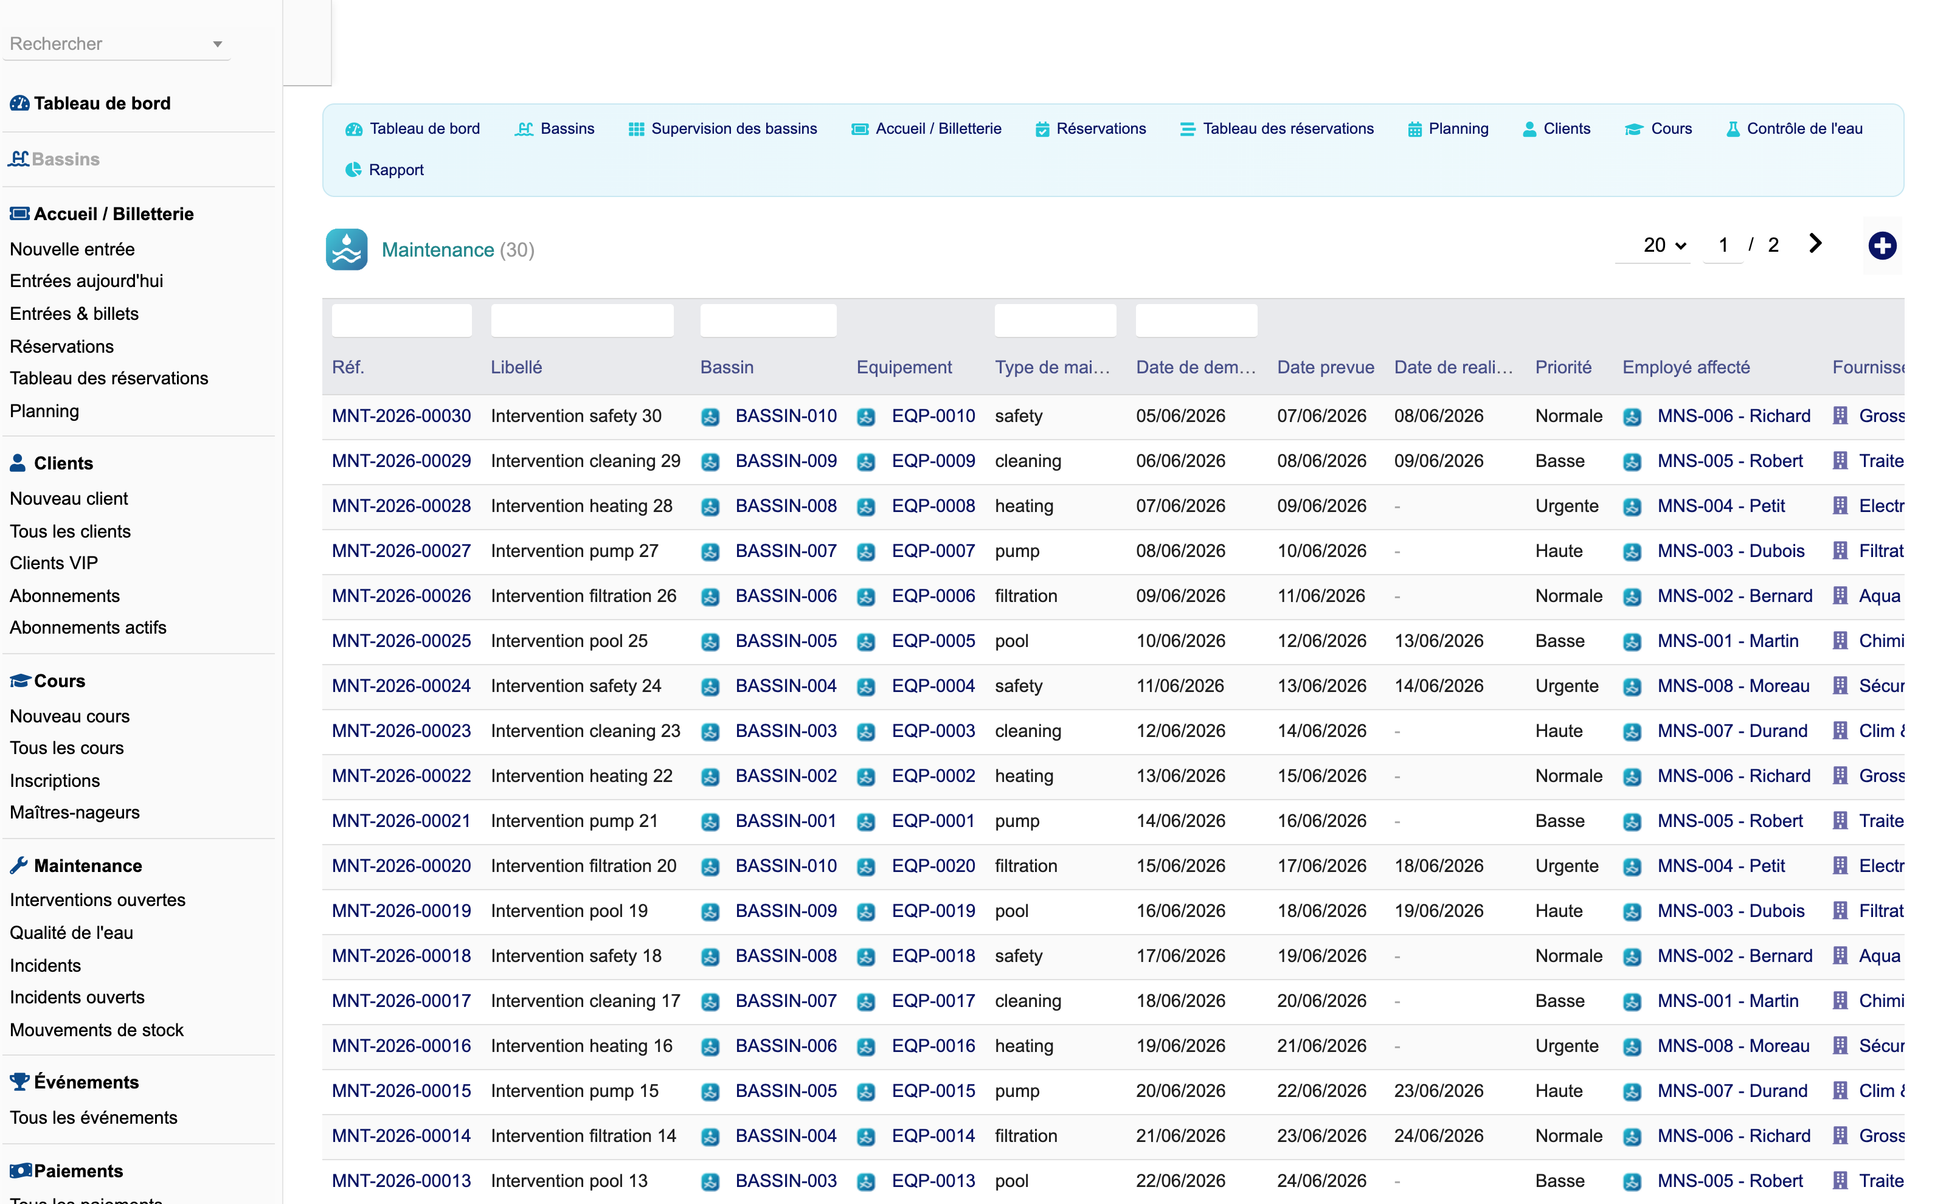Open record MNT-2026-00022
Image resolution: width=1946 pixels, height=1204 pixels.
pyautogui.click(x=401, y=776)
